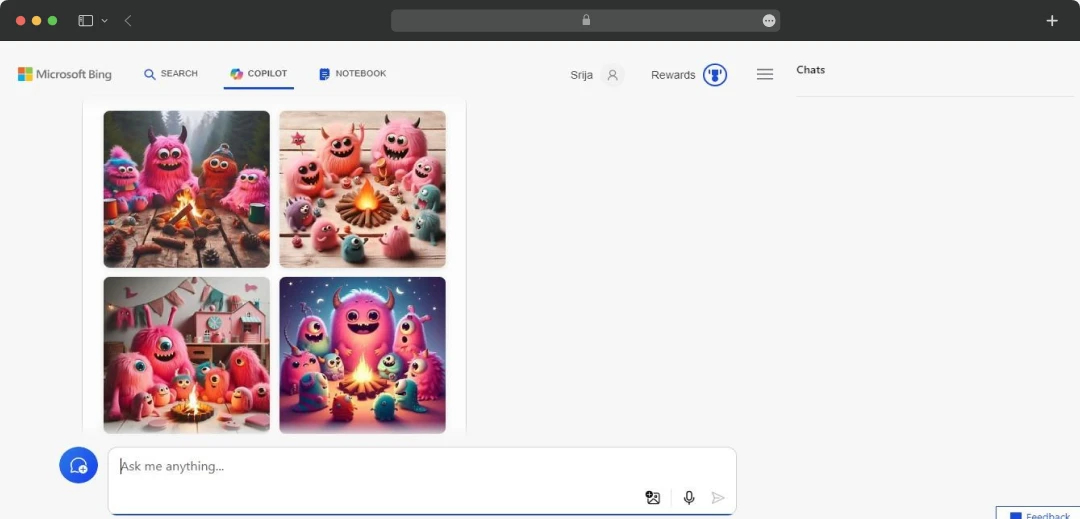Click the send arrow icon

click(718, 498)
